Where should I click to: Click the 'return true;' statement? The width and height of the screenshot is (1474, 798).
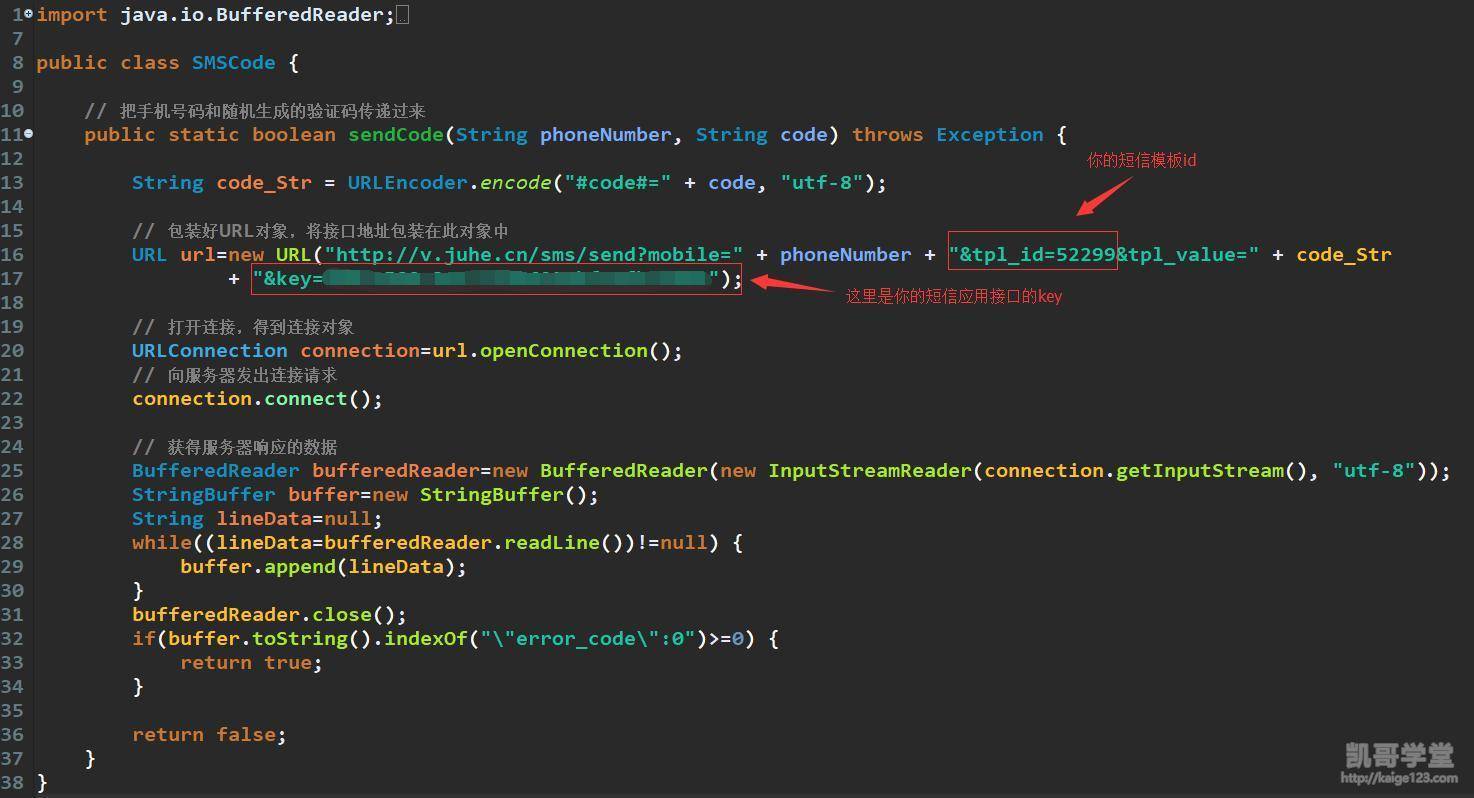click(252, 663)
